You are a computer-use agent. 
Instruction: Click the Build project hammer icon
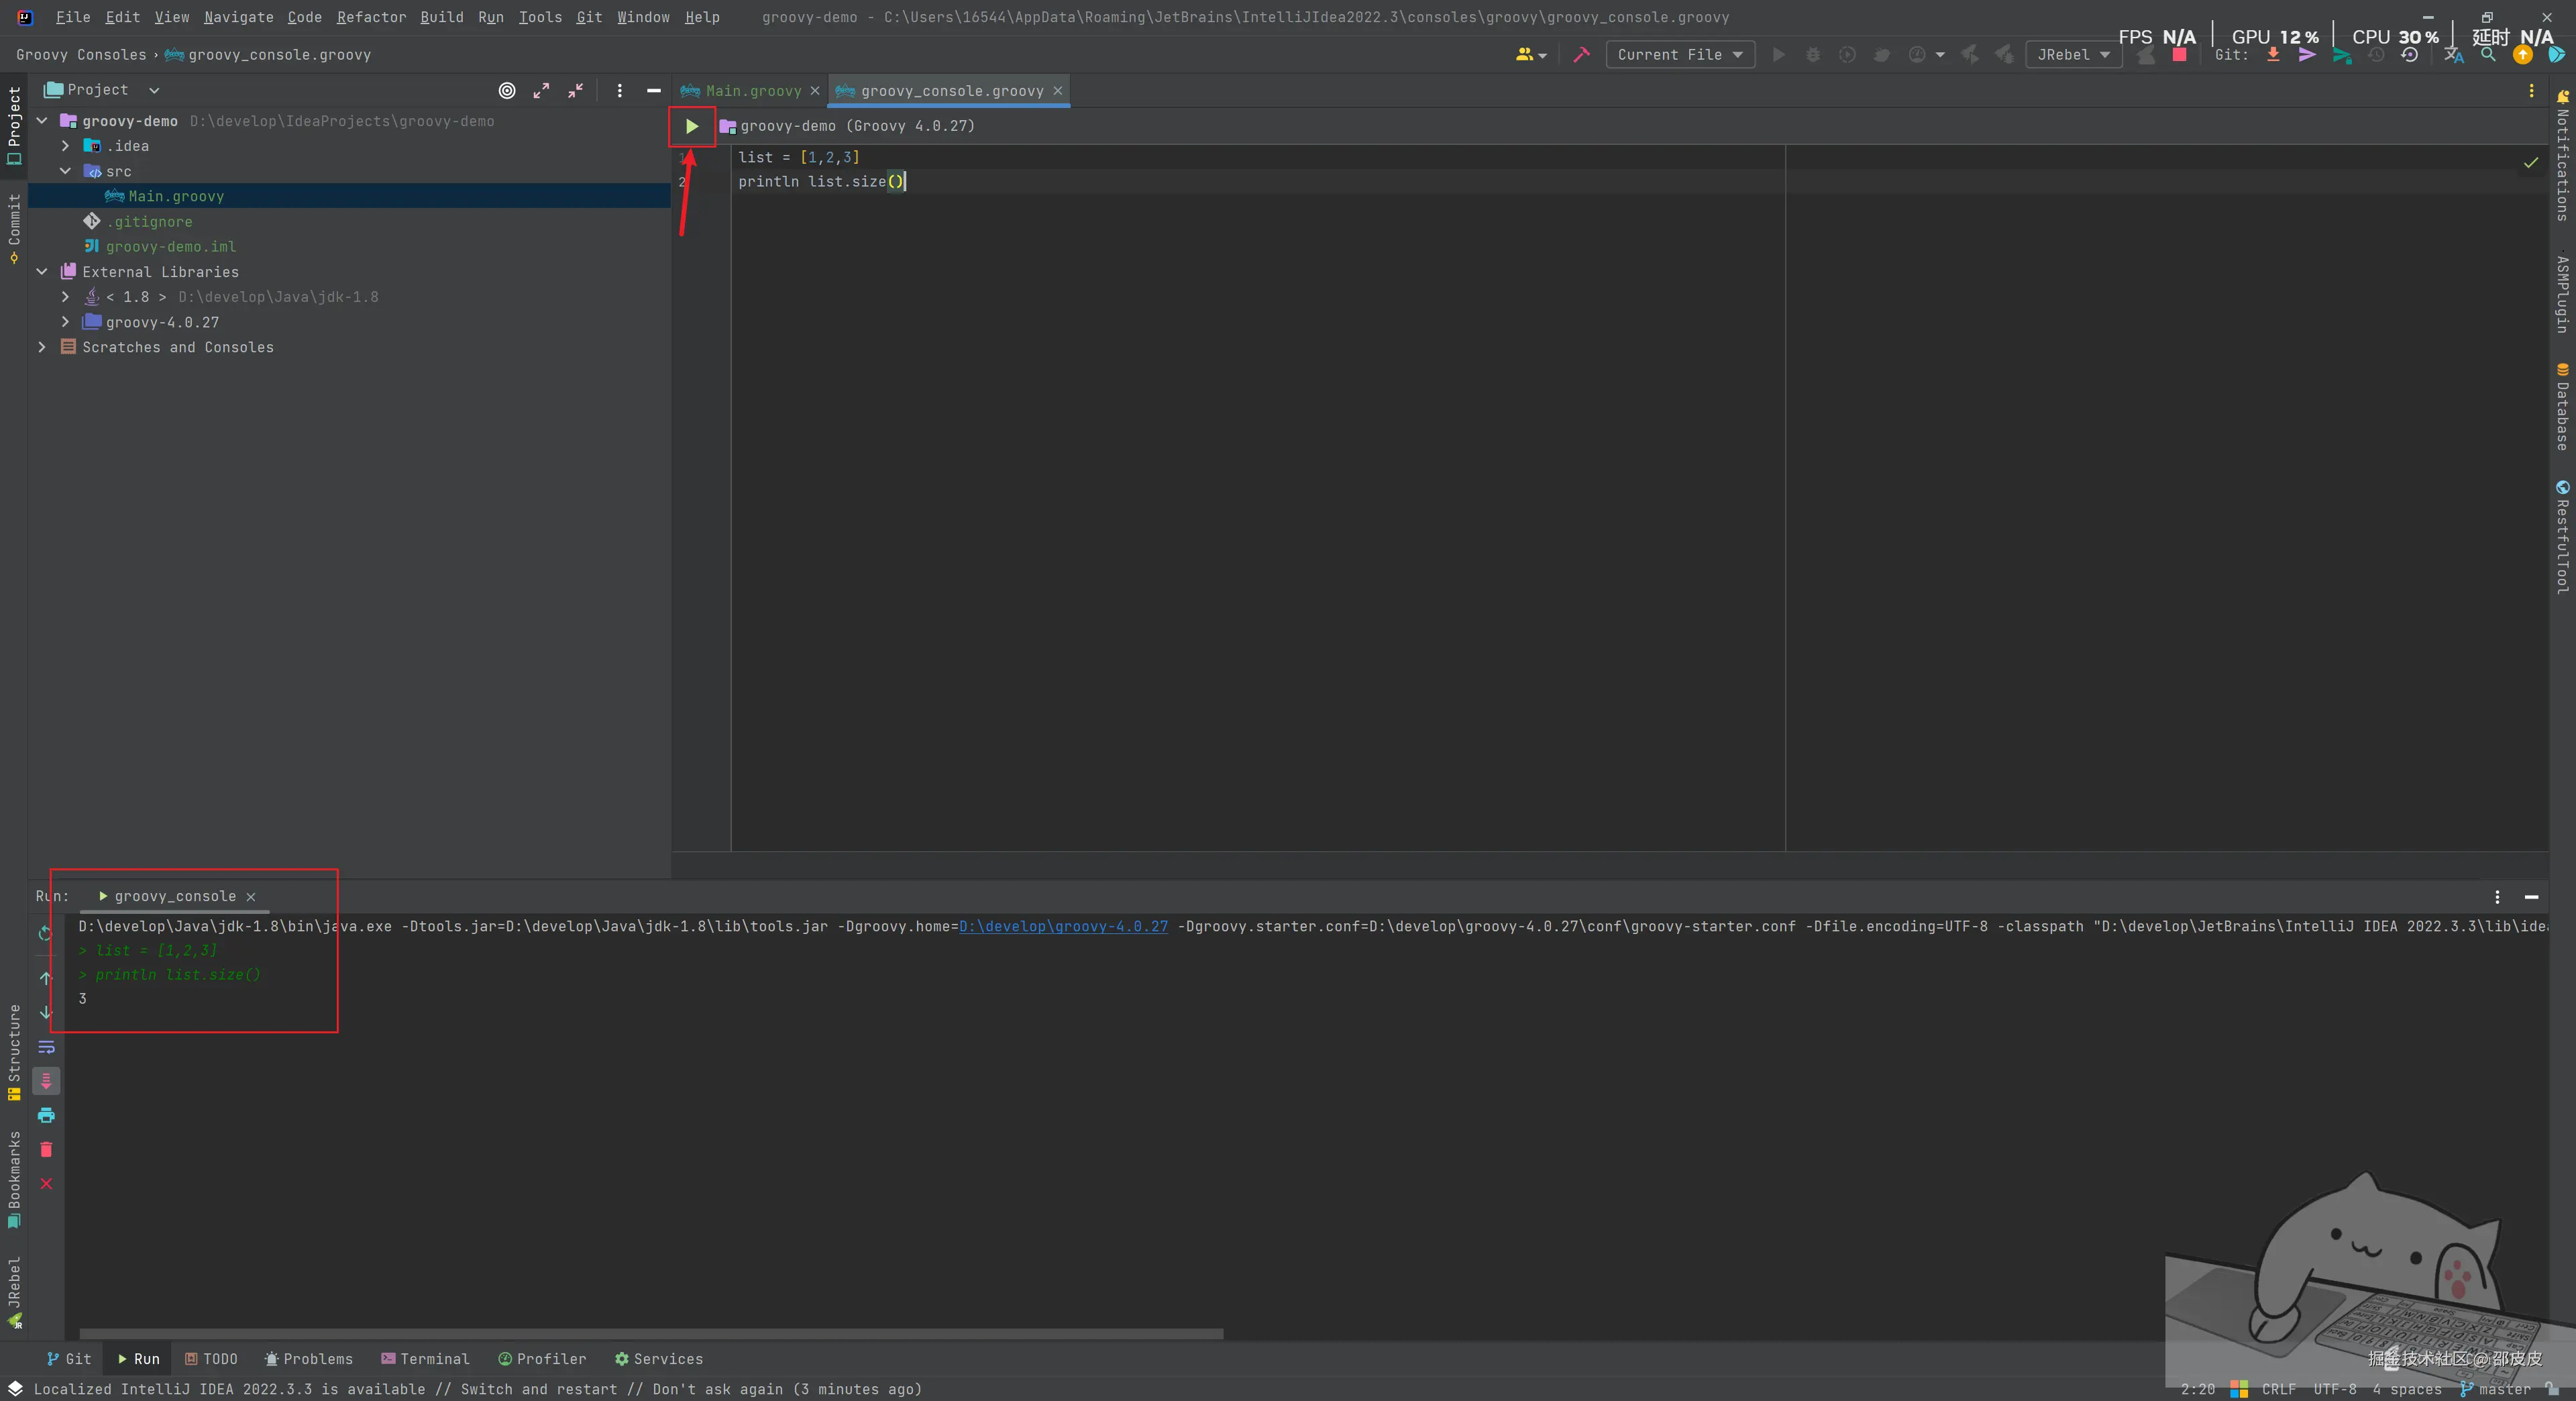(1581, 55)
